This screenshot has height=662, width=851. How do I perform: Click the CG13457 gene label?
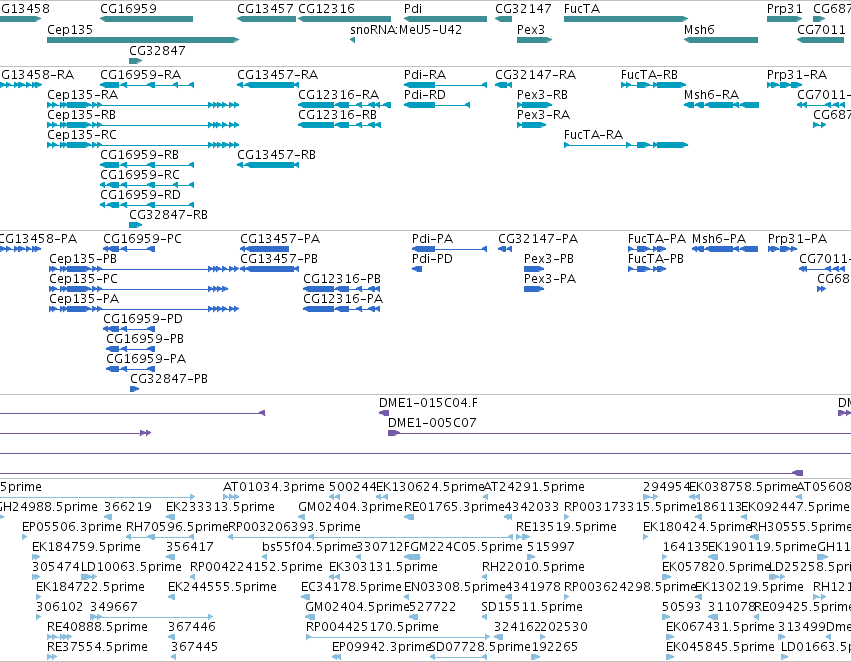tap(265, 9)
